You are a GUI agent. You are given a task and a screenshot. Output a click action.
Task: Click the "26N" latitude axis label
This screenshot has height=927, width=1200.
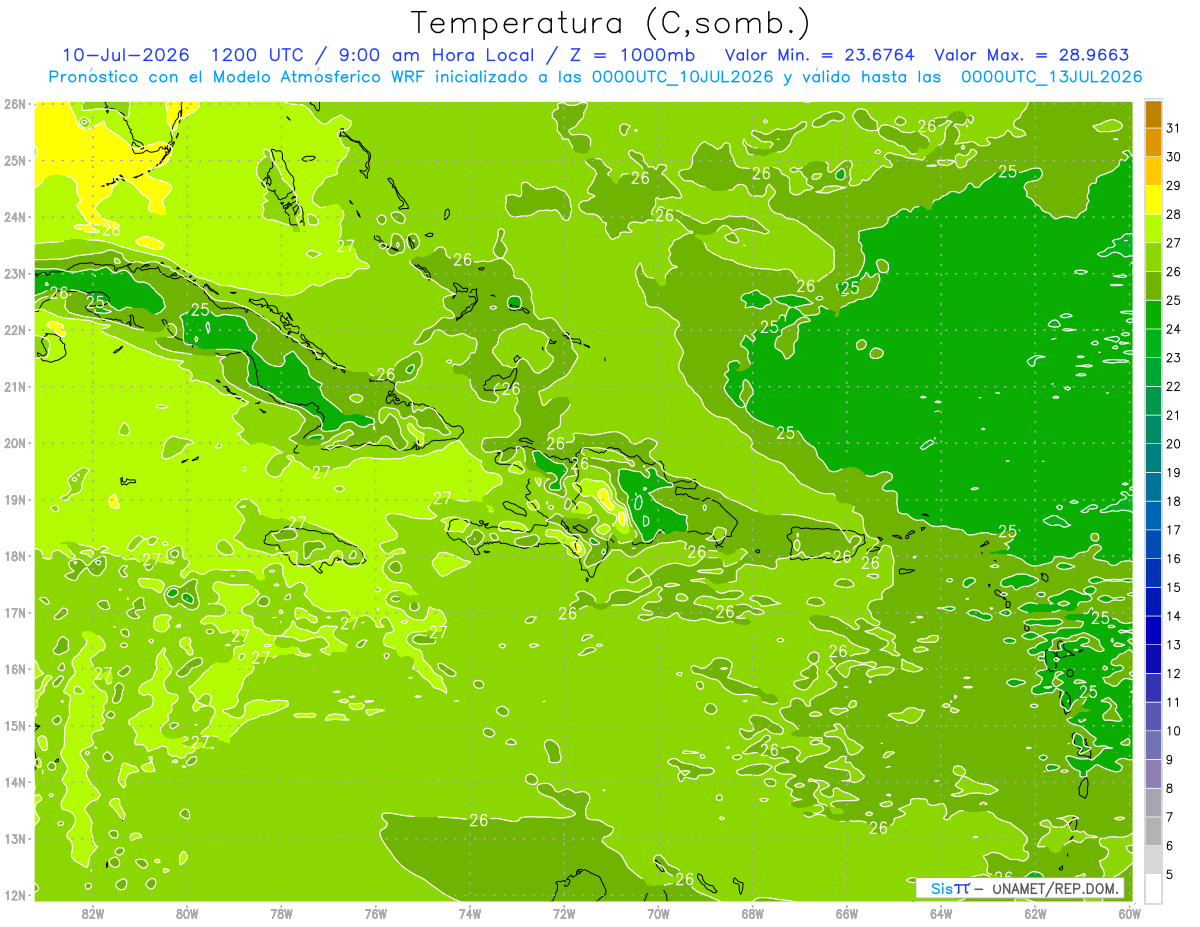pos(15,104)
